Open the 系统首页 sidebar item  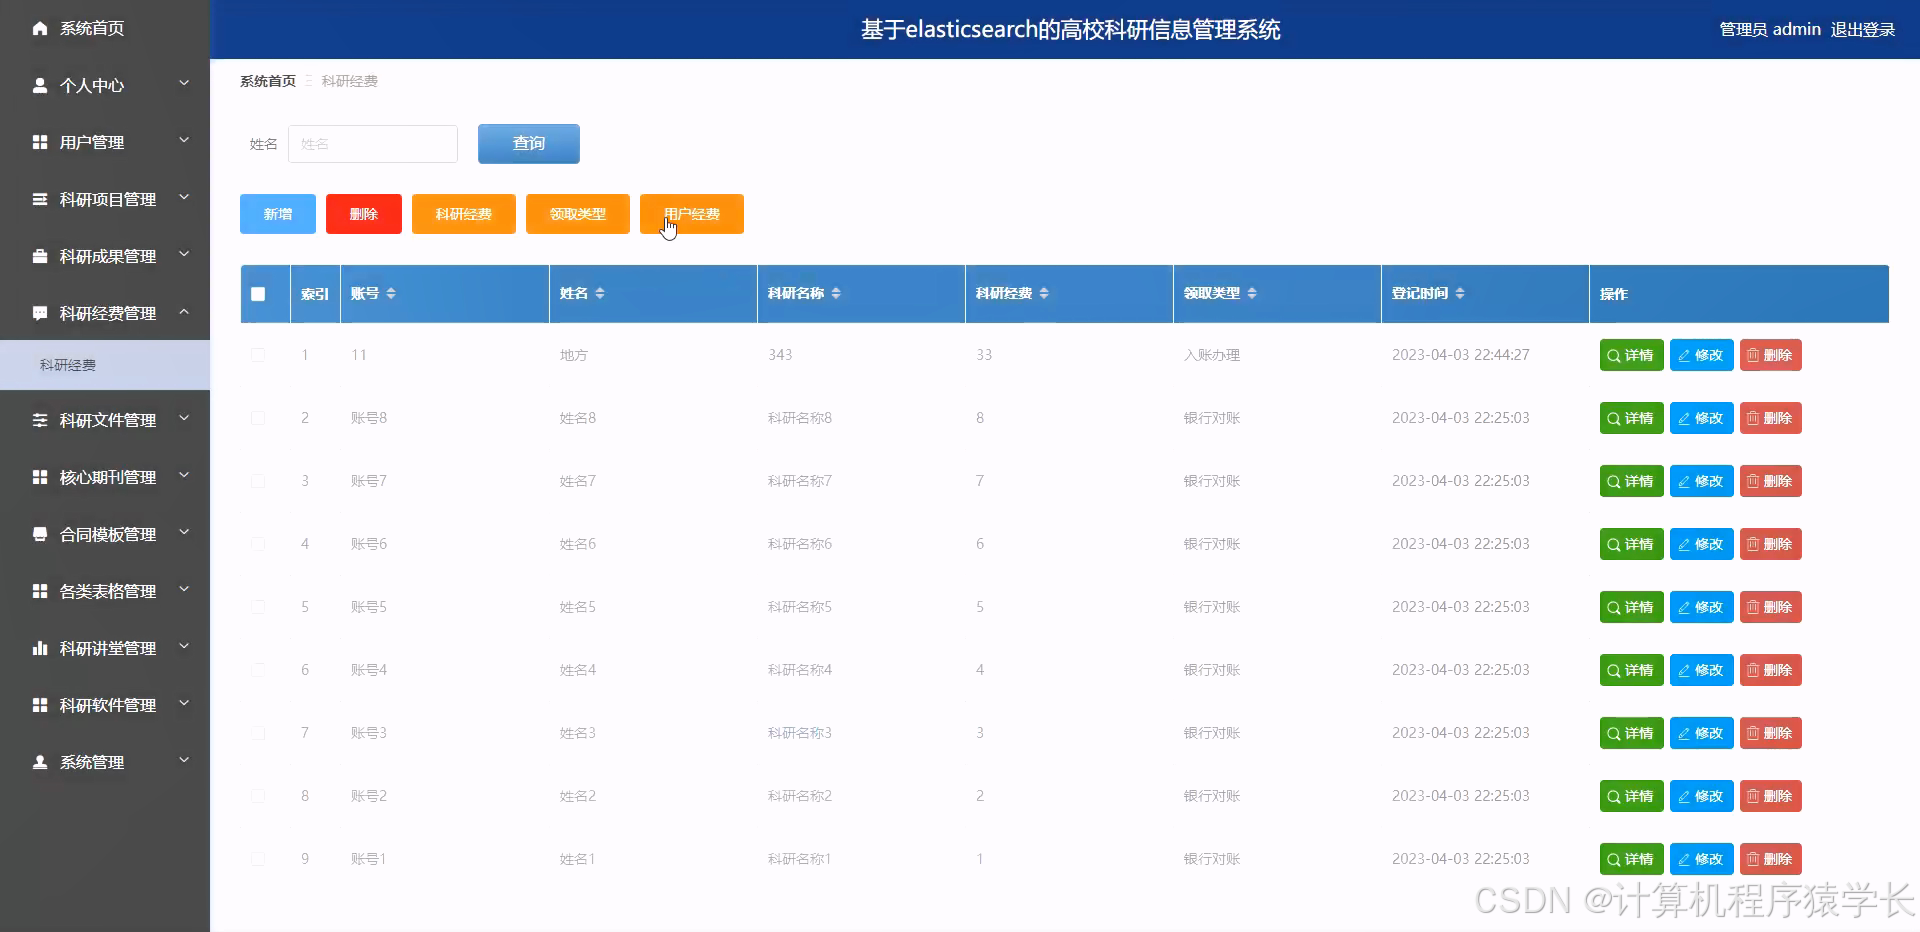tap(105, 28)
